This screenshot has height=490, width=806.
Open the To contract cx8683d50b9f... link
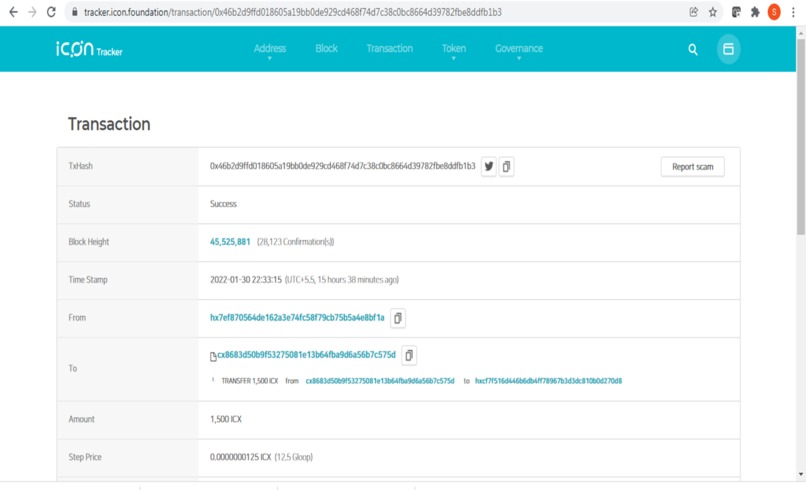(x=306, y=355)
